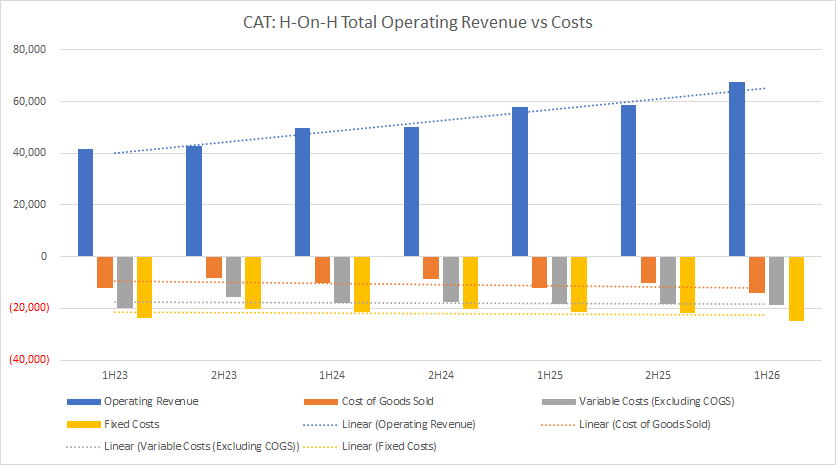Click the chart title text
Image resolution: width=836 pixels, height=465 pixels.
point(417,22)
